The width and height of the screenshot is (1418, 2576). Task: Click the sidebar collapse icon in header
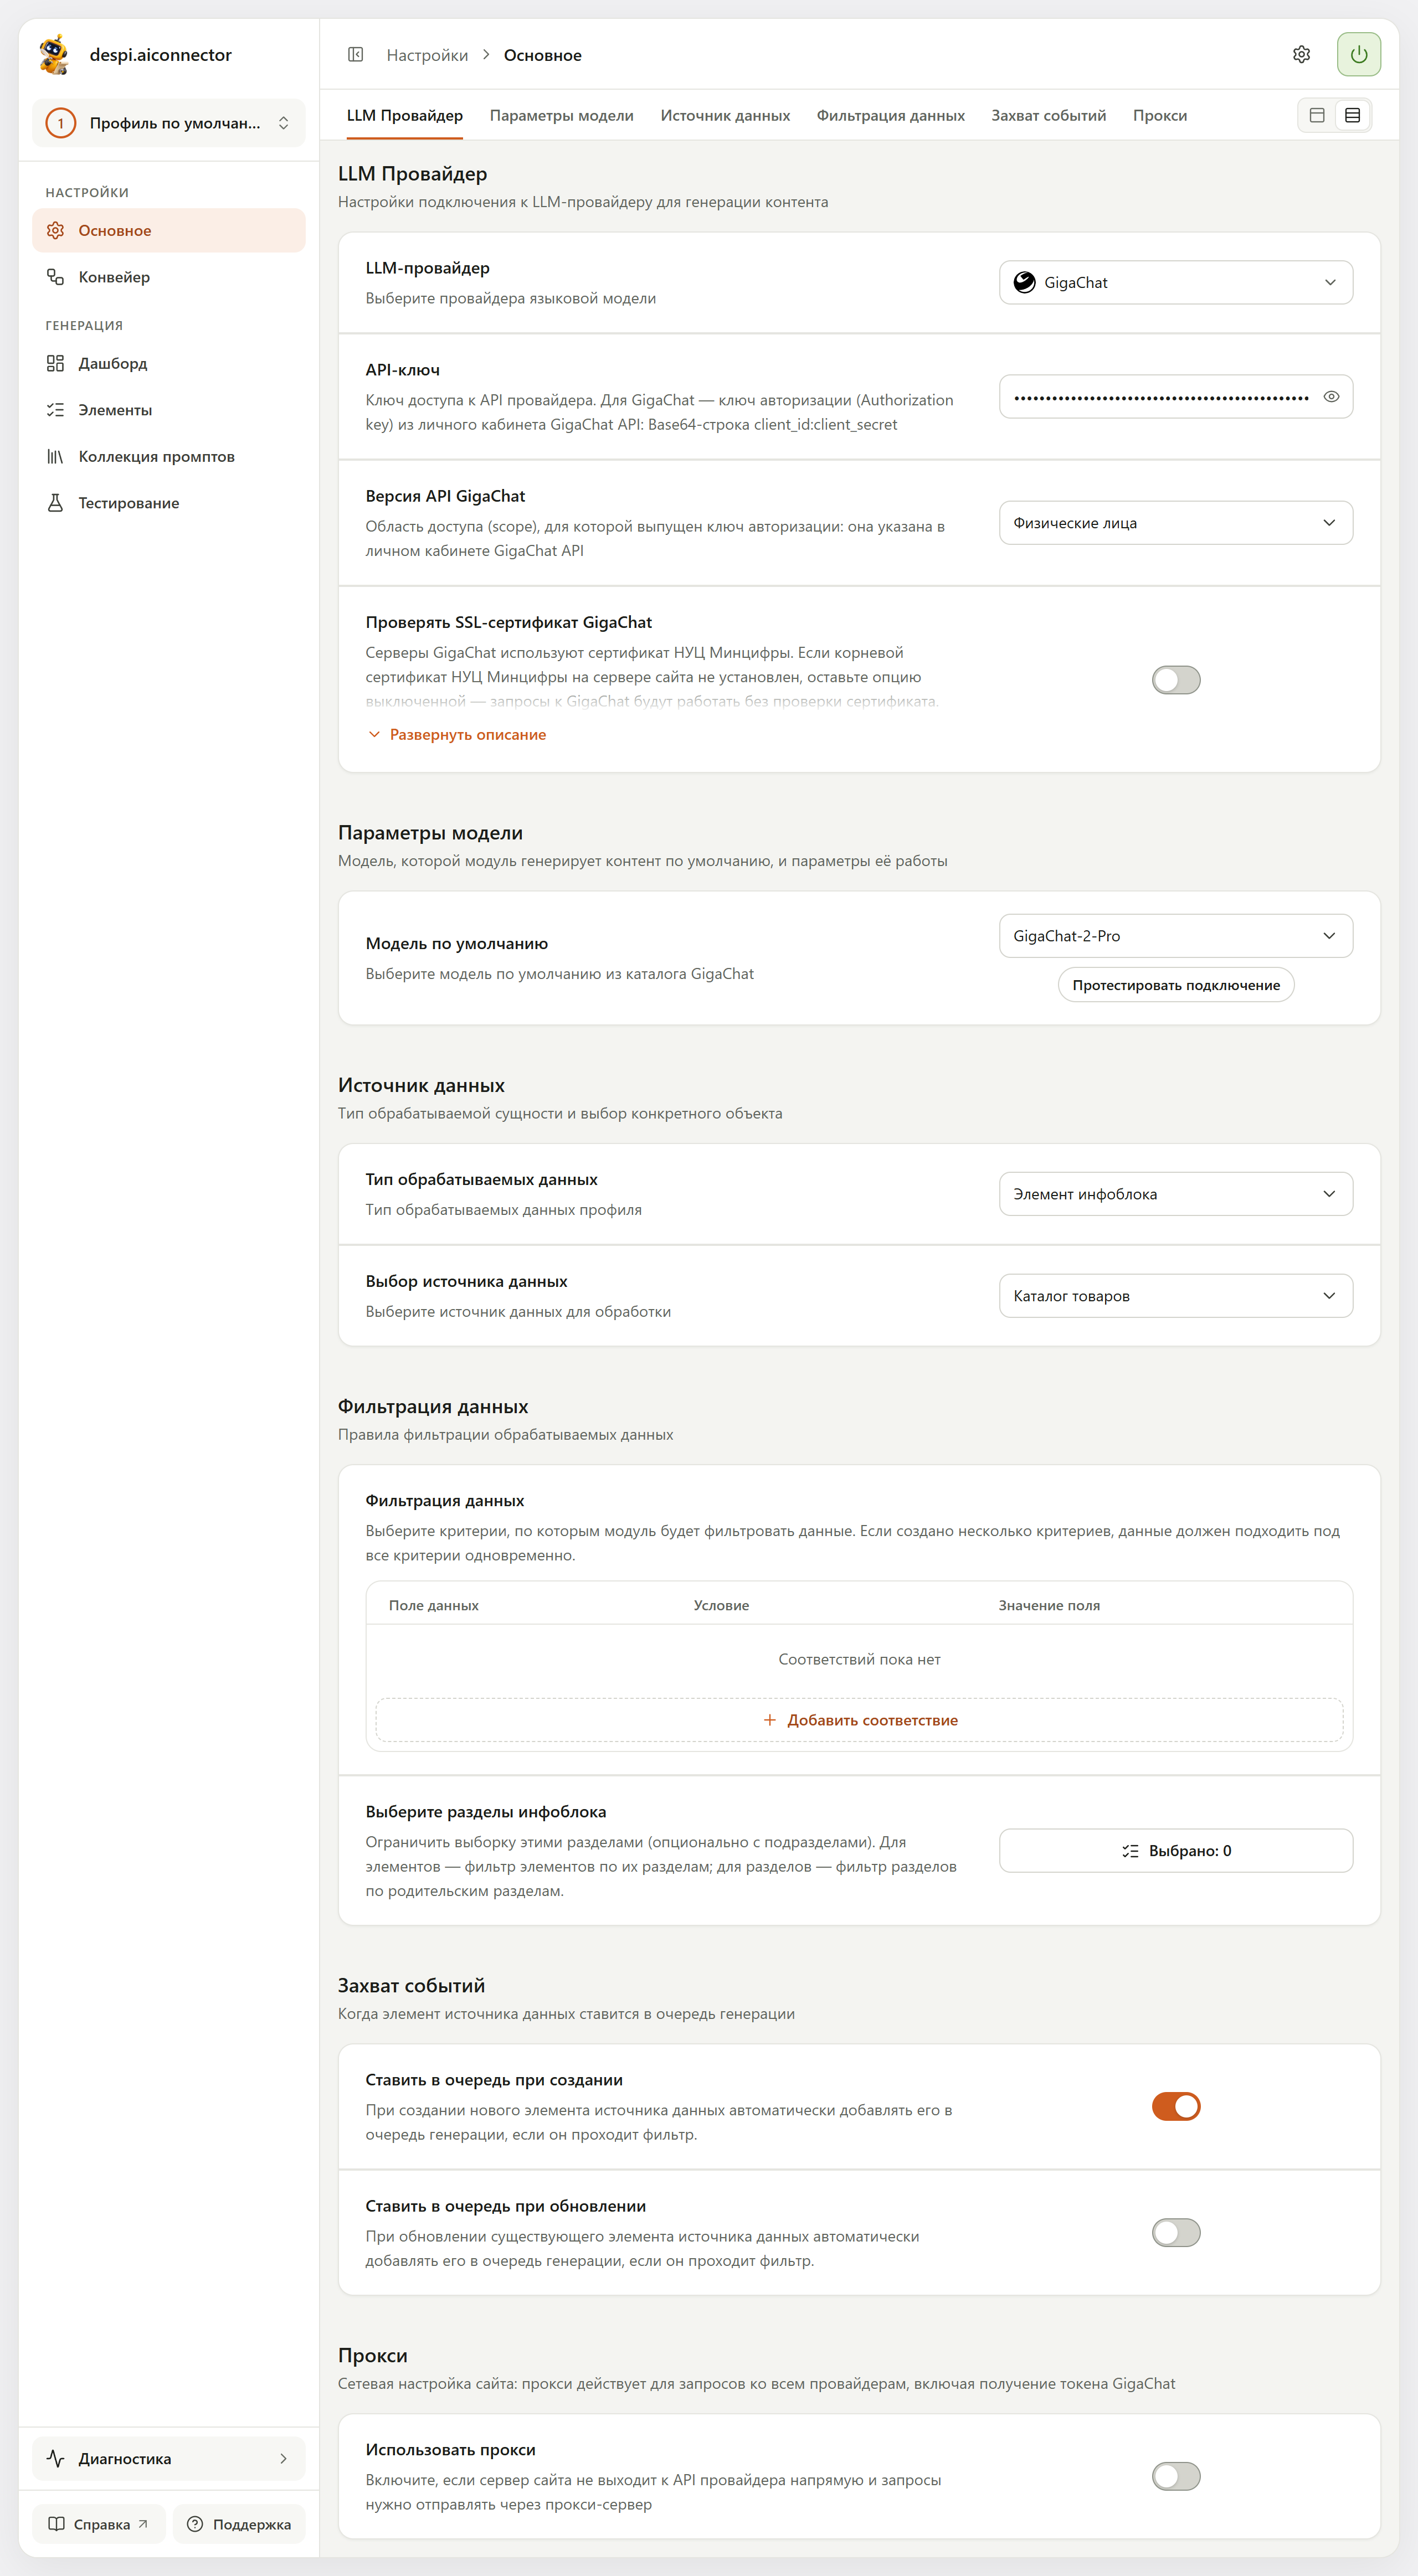[355, 55]
